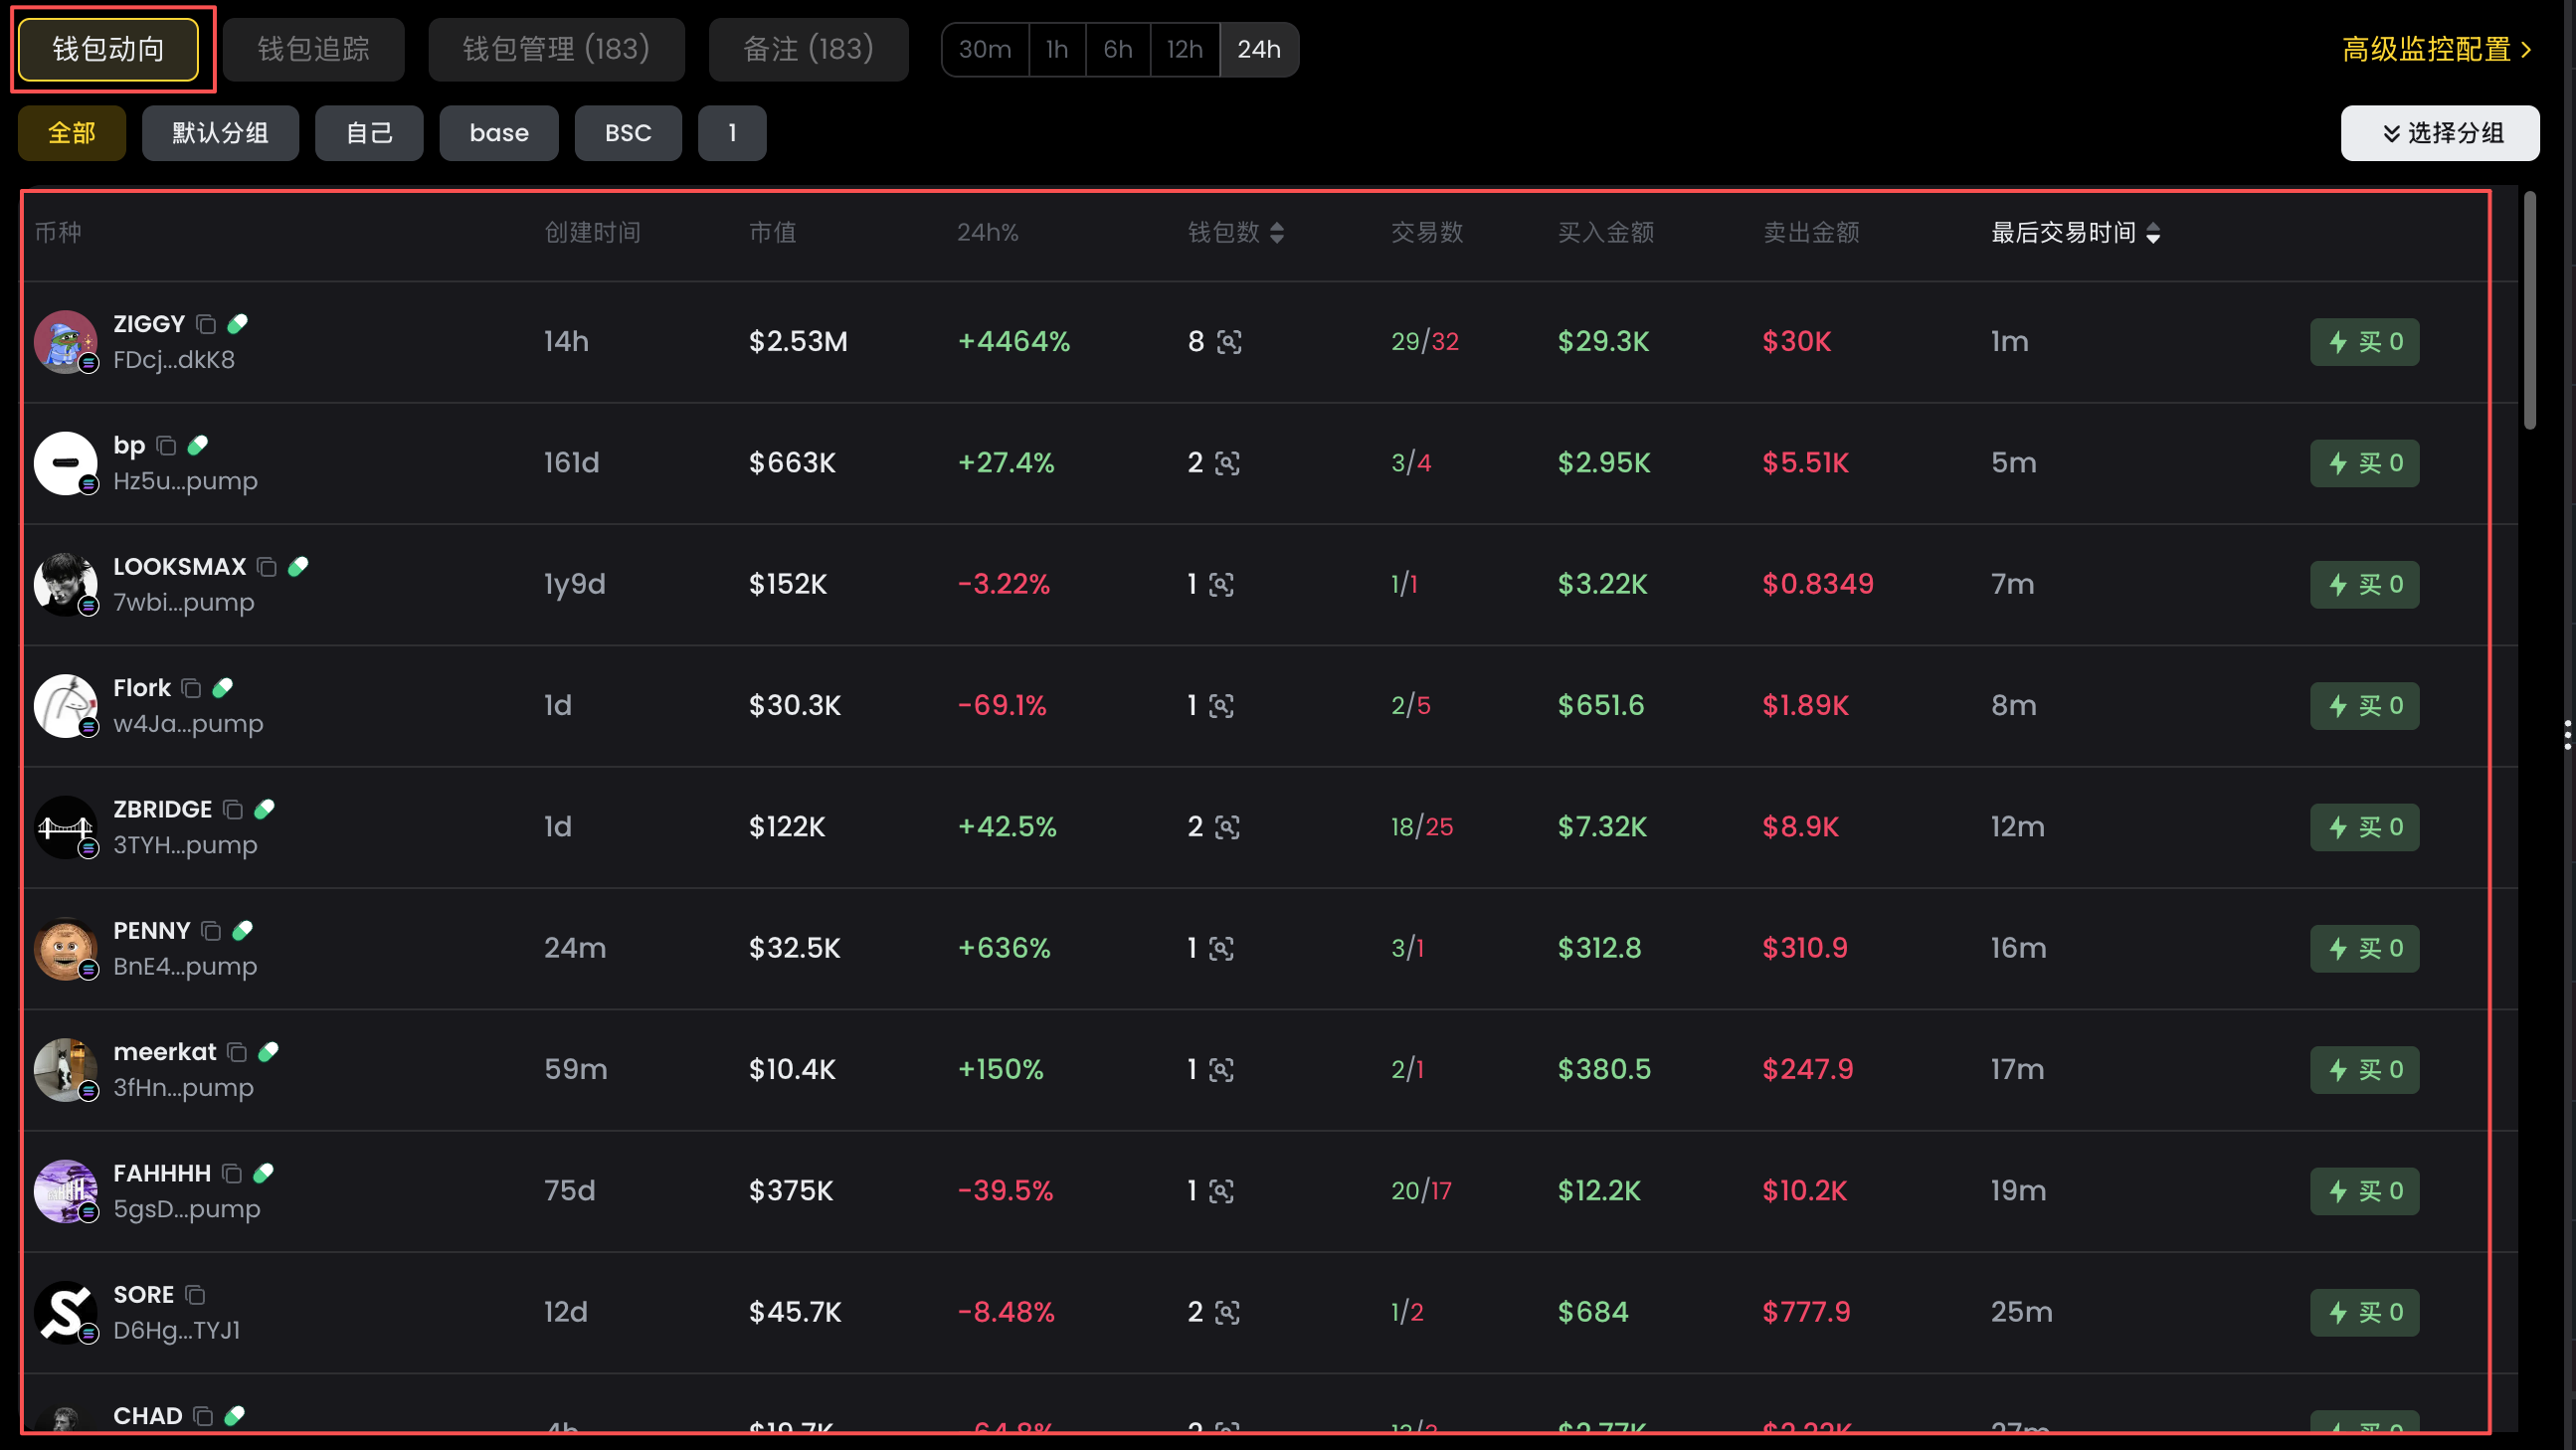Screen dimensions: 2576x1450
Task: Switch to 钱包追踪 tab
Action: [313, 49]
